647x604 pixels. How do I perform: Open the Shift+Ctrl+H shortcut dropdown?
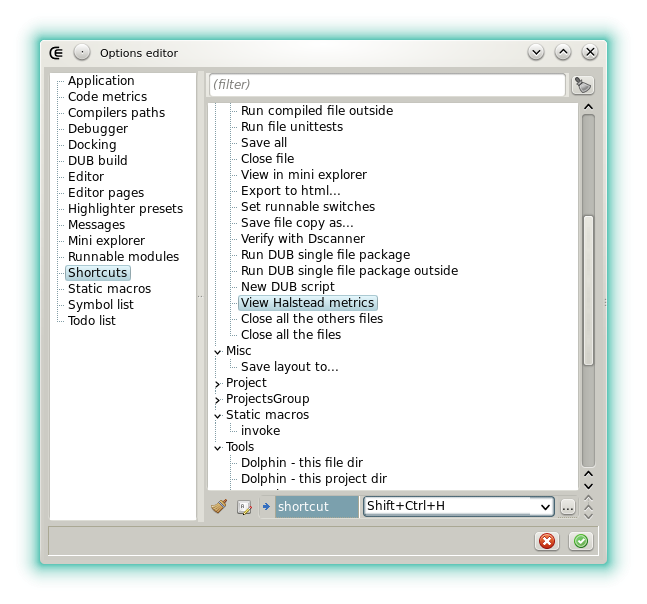pos(545,507)
